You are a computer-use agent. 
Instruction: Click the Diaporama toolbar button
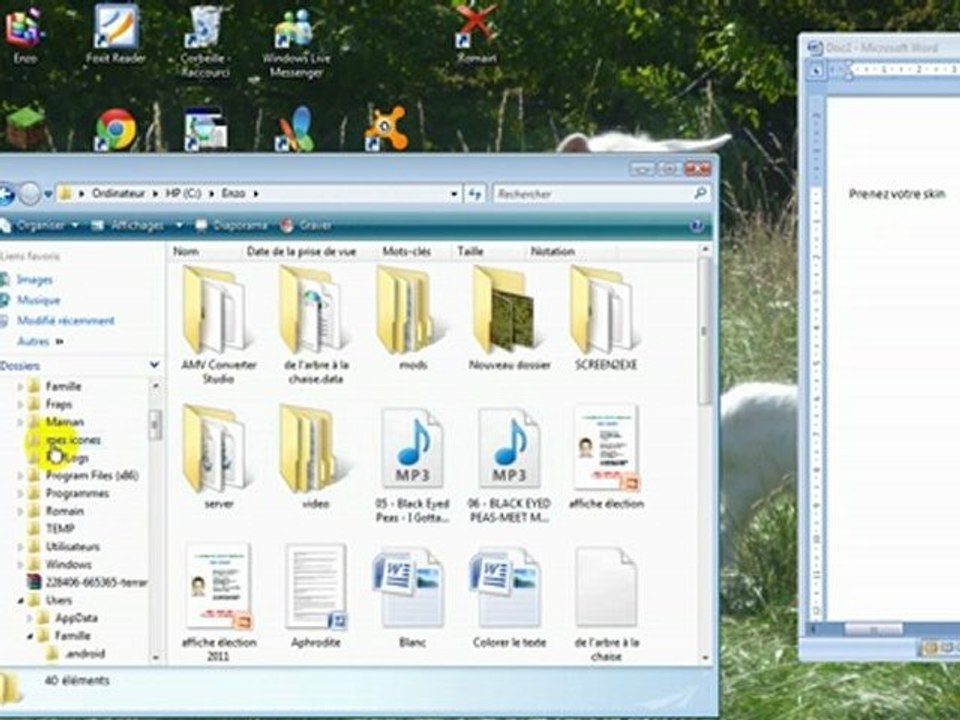(x=231, y=225)
